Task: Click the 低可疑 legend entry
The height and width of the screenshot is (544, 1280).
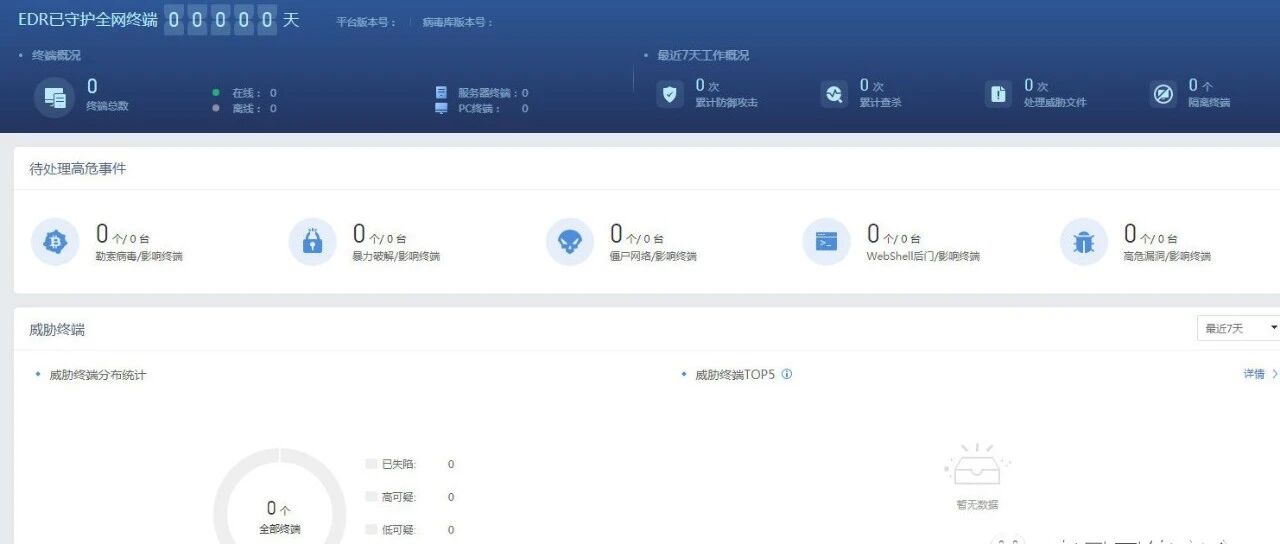Action: [x=410, y=530]
